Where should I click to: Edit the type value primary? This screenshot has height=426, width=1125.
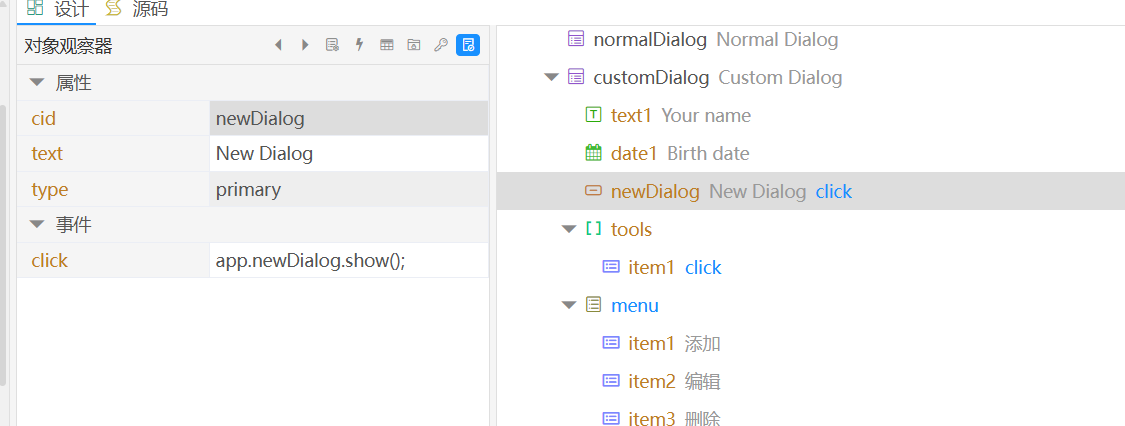[x=349, y=189]
